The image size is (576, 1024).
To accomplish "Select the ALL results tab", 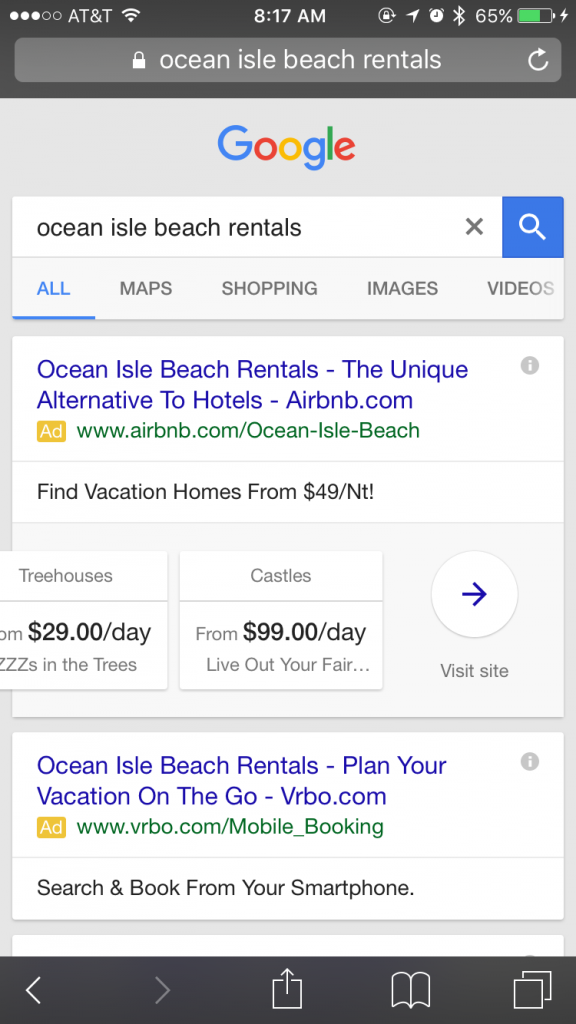I will click(x=53, y=288).
